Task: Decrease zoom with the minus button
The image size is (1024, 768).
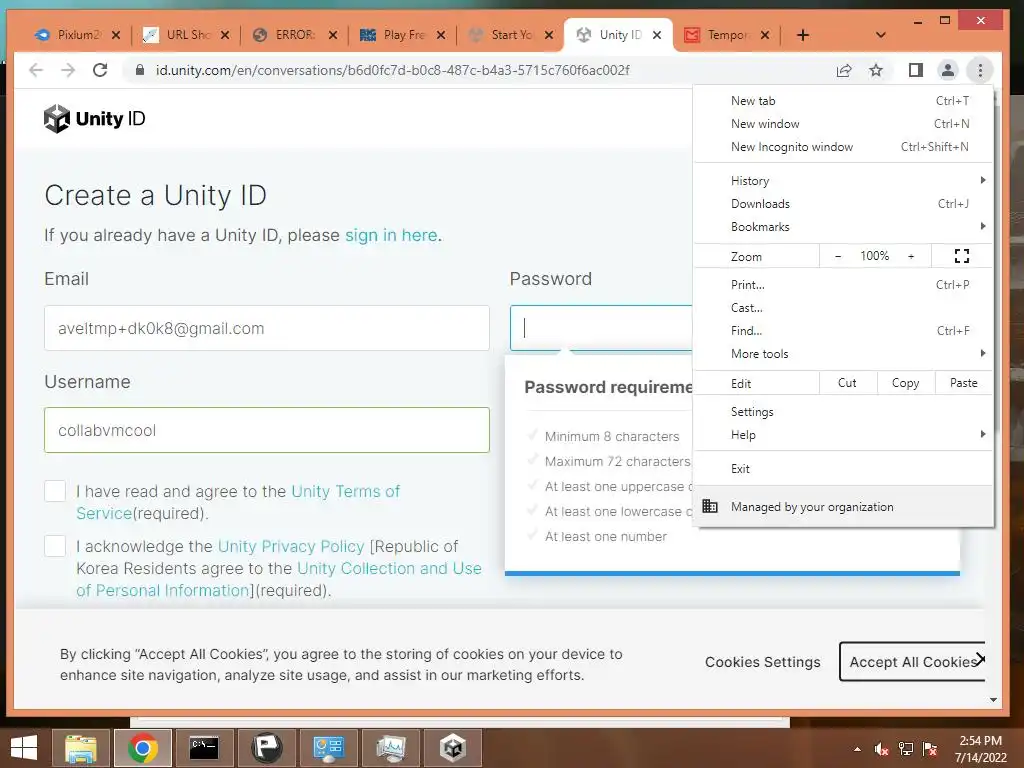Action: click(x=838, y=256)
